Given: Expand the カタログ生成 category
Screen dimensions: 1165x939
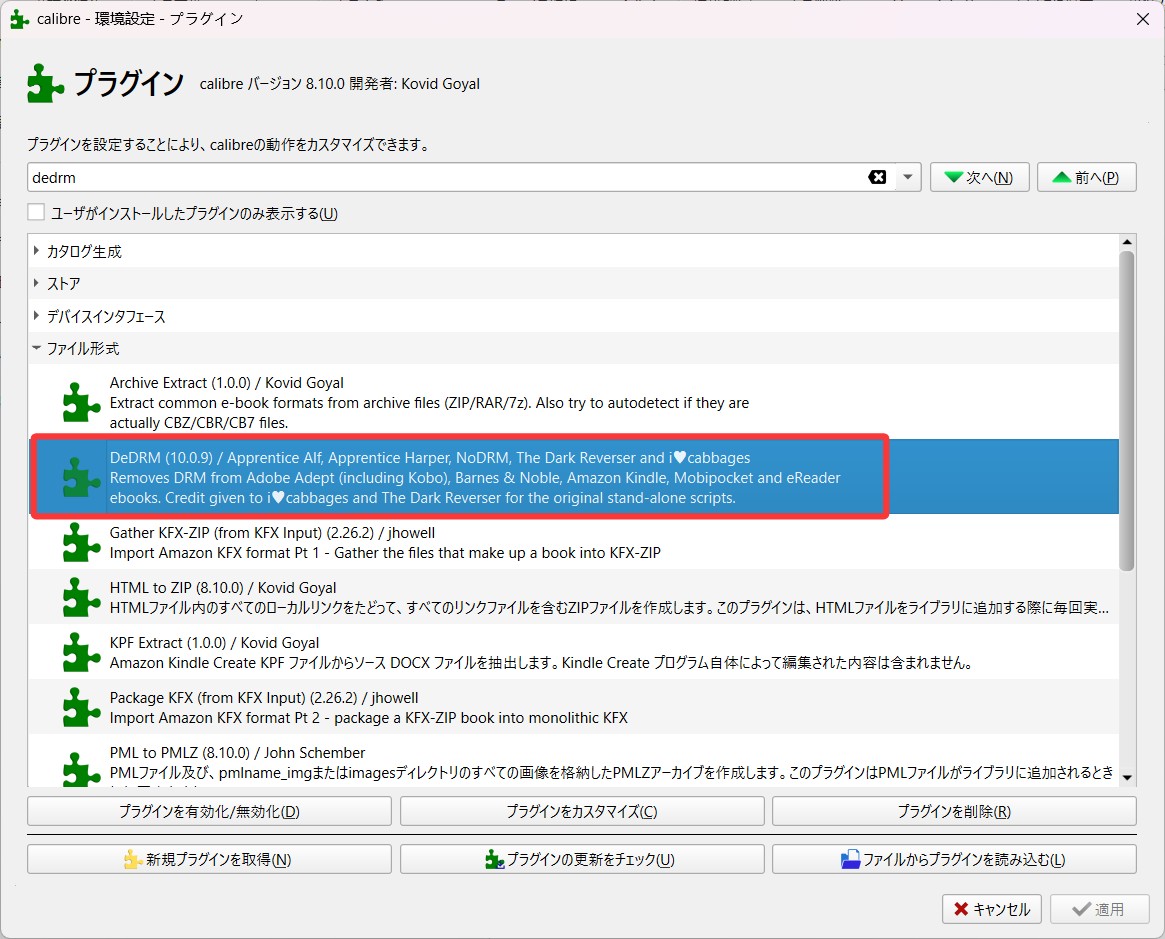Looking at the screenshot, I should click(x=37, y=251).
